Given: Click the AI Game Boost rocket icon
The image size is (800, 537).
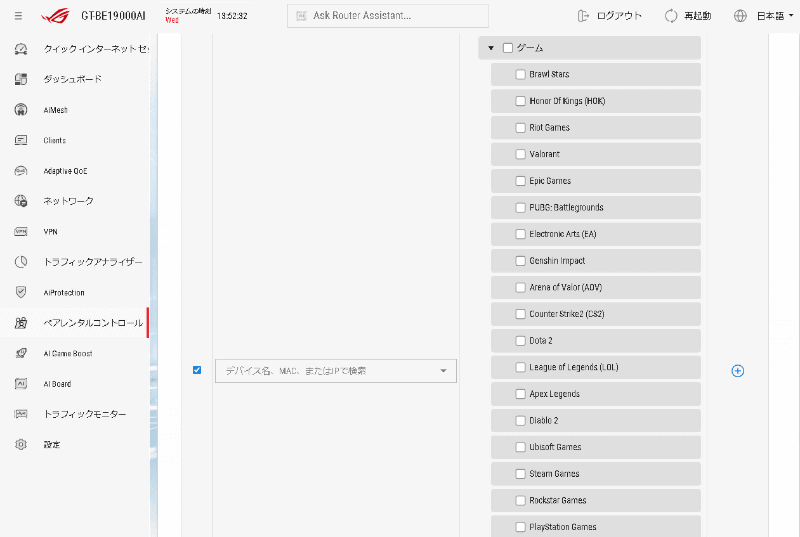Looking at the screenshot, I should pos(21,353).
